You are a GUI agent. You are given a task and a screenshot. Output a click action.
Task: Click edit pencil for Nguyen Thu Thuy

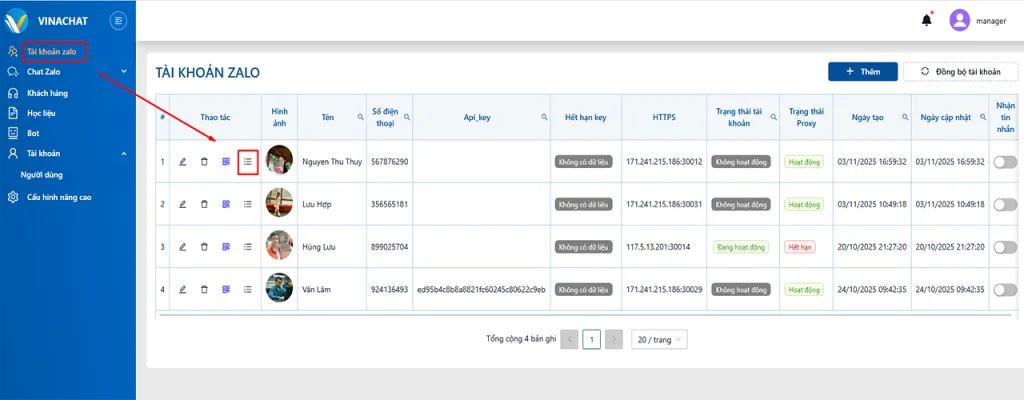(182, 161)
